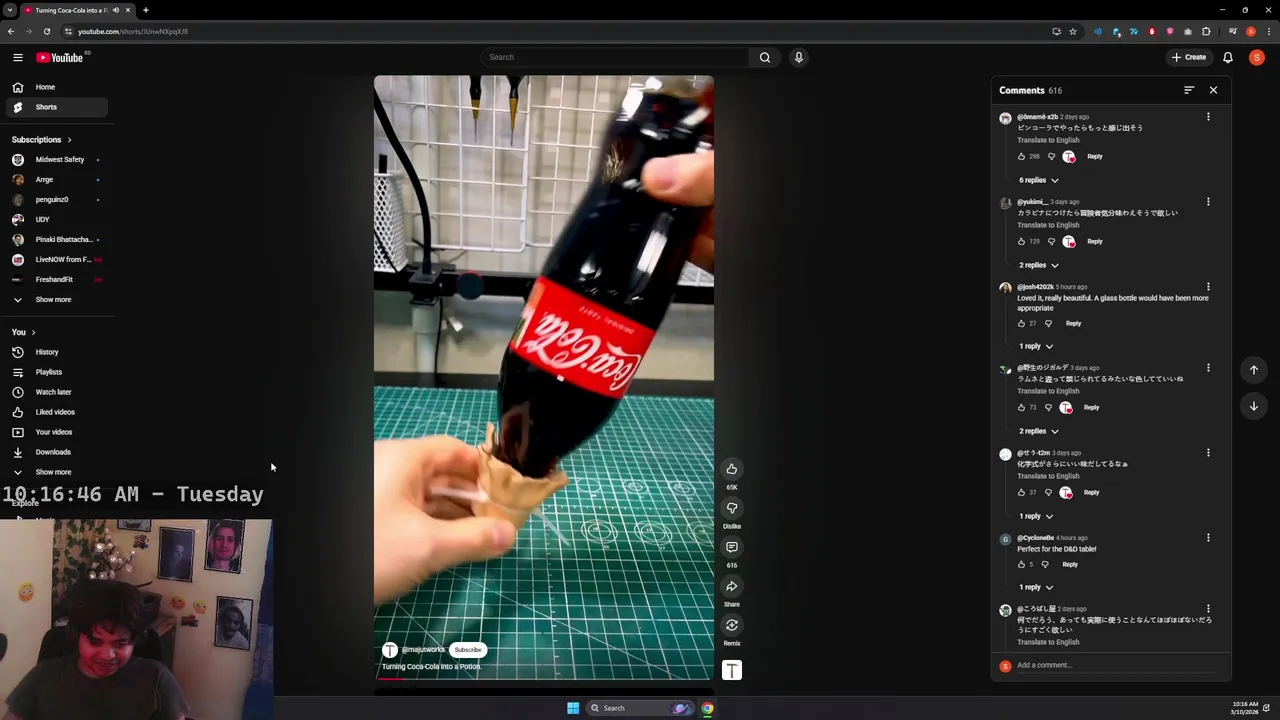The image size is (1280, 720).
Task: Open the Subscriptions section chevron
Action: [69, 140]
